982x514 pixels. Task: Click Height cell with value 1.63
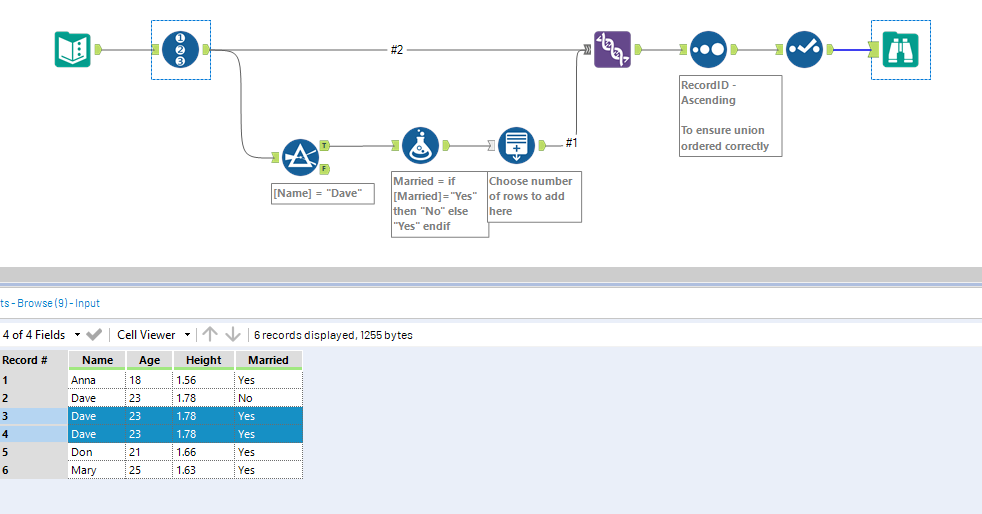(x=204, y=470)
